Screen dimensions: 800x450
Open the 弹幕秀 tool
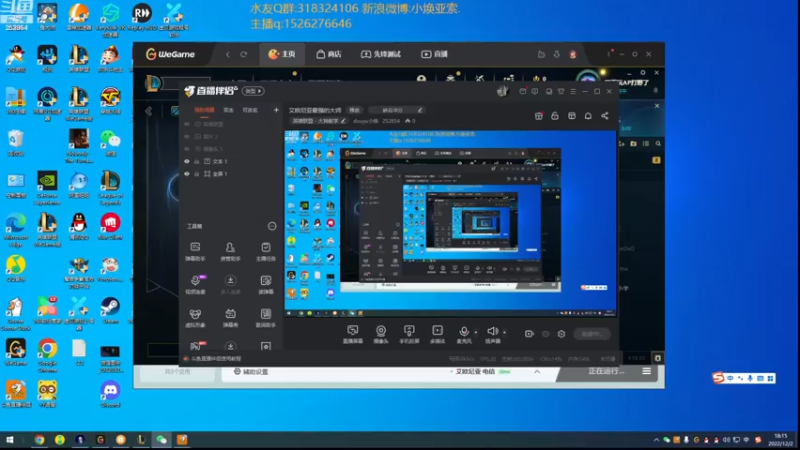point(230,317)
